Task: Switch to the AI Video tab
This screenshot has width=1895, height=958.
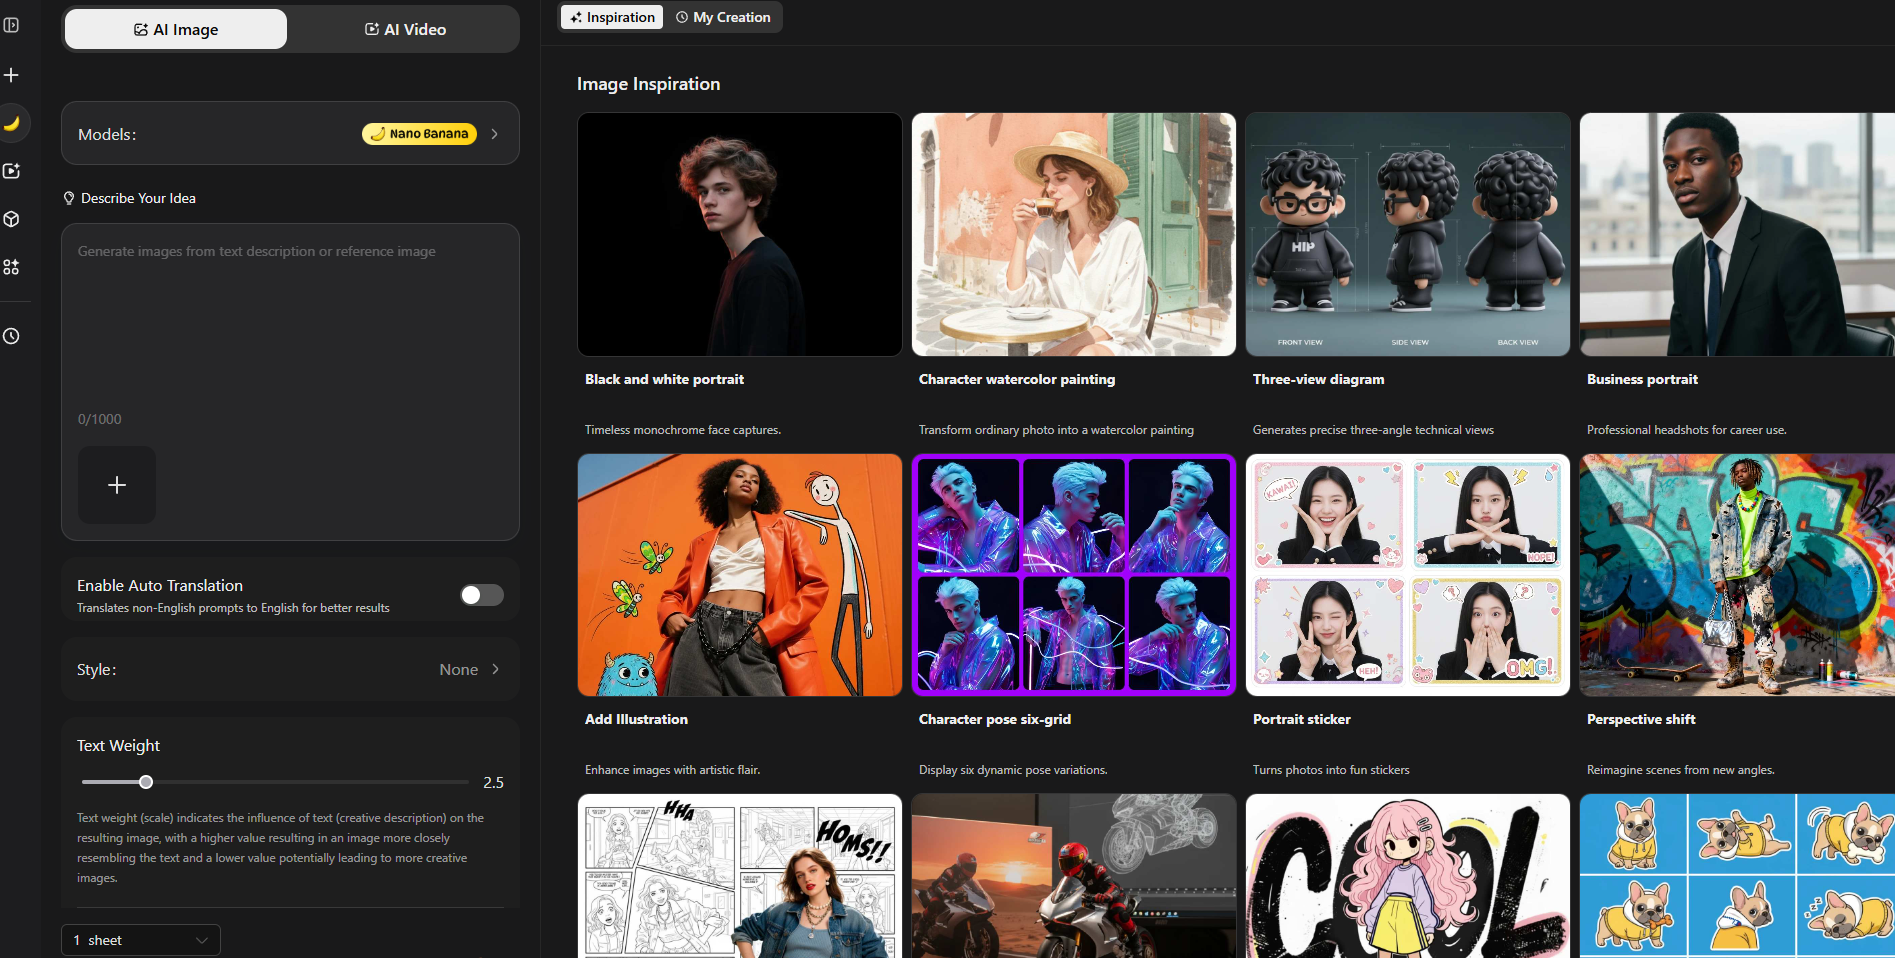Action: tap(405, 30)
